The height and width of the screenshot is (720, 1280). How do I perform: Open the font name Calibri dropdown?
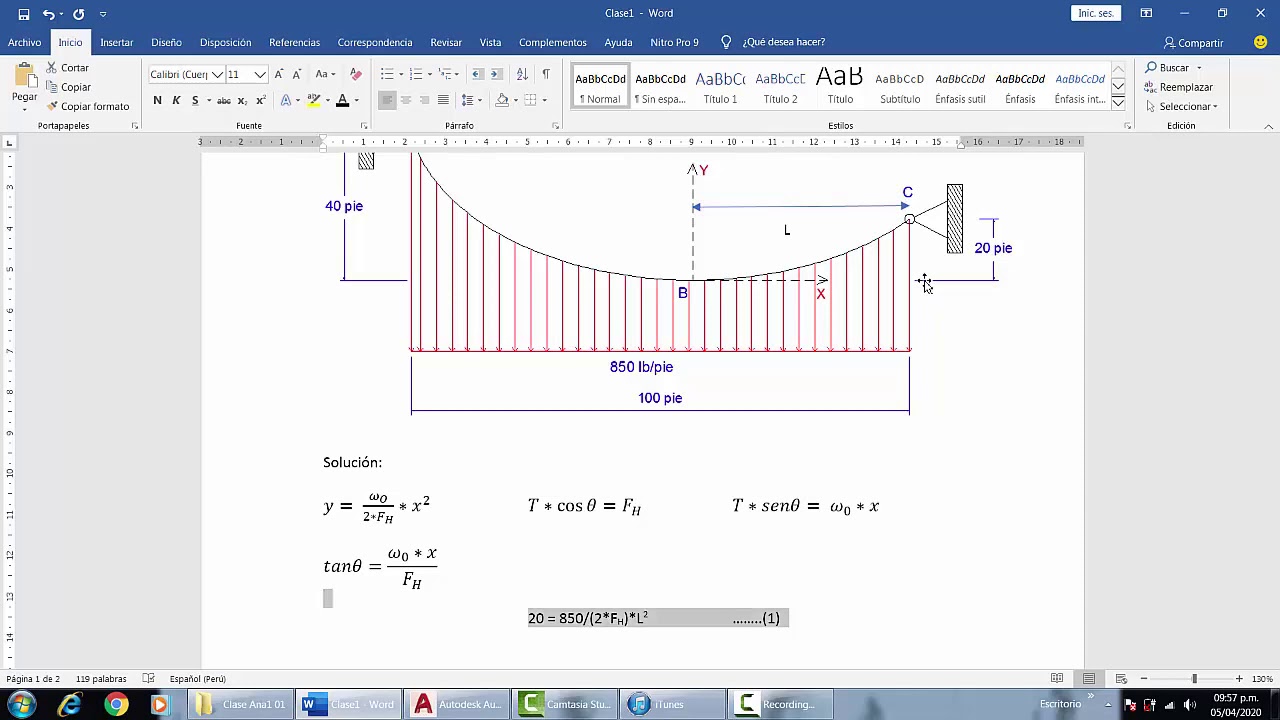point(217,75)
